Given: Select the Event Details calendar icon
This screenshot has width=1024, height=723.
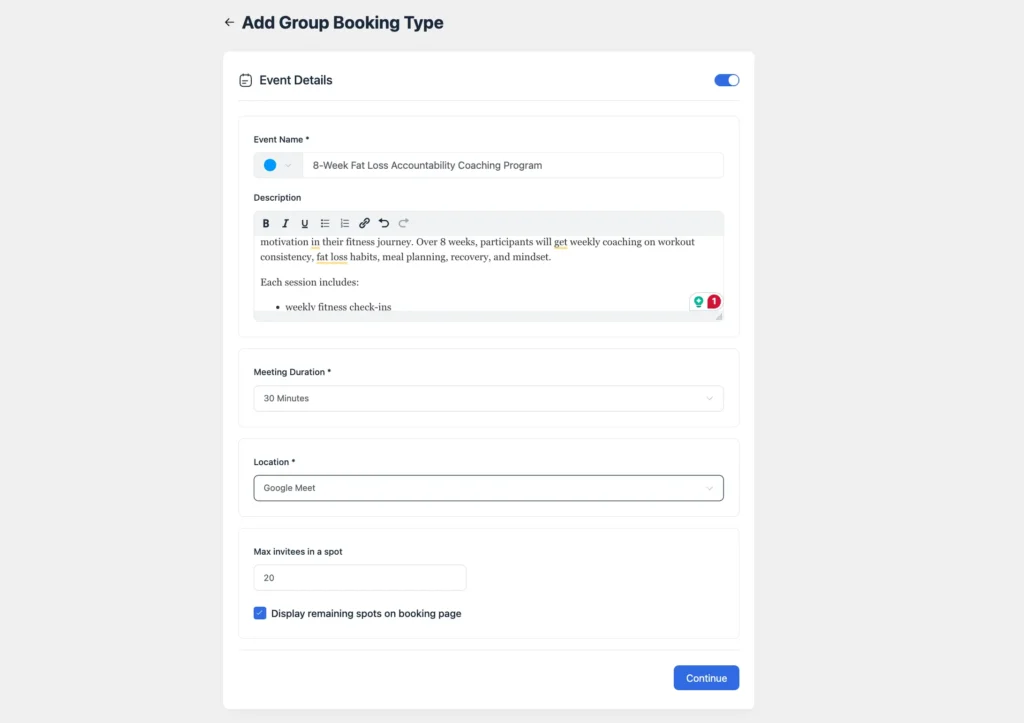Looking at the screenshot, I should (x=245, y=80).
